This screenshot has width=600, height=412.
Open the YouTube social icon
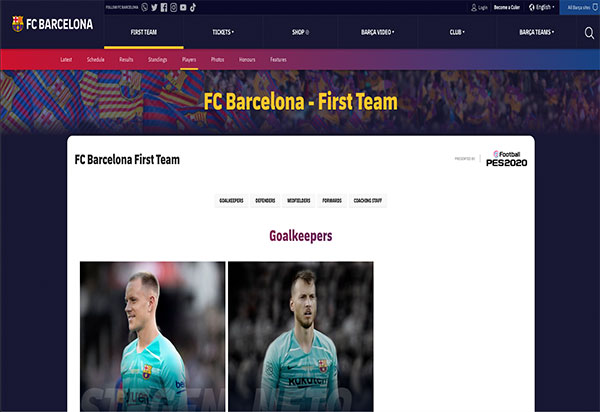(x=183, y=7)
